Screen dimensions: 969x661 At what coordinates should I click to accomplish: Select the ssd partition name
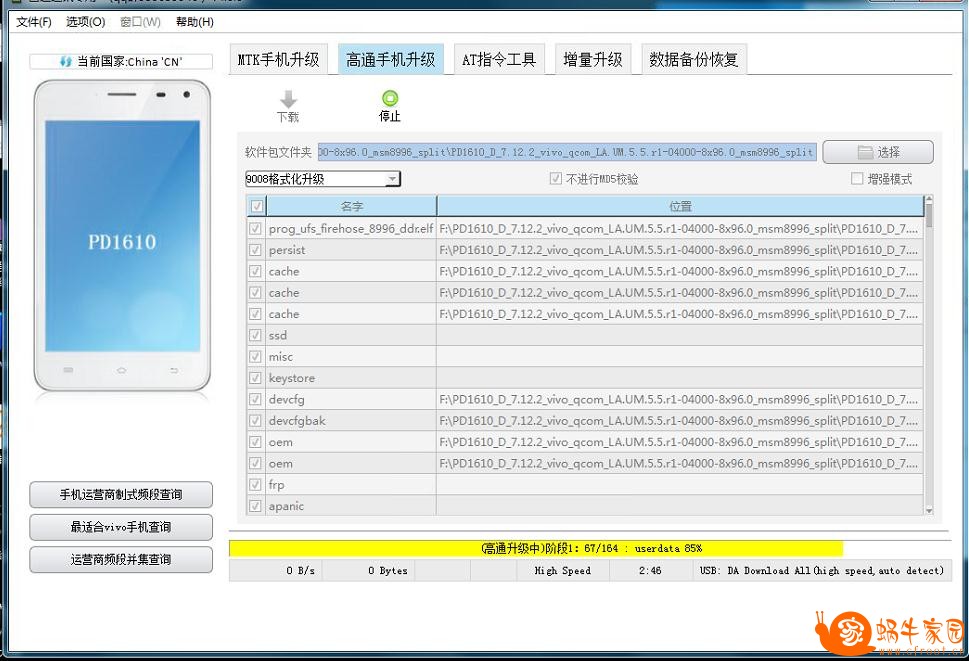(277, 335)
